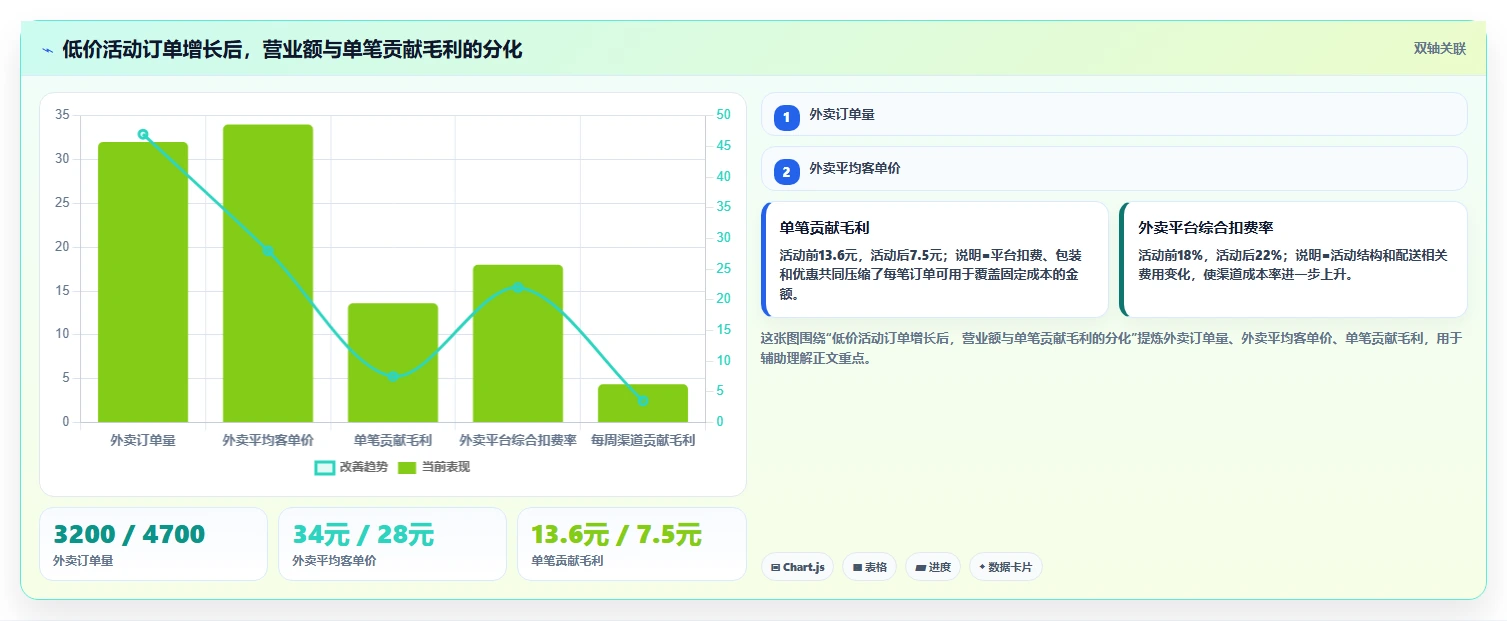Click the blue number 2 badge
This screenshot has height=621, width=1507.
[786, 172]
